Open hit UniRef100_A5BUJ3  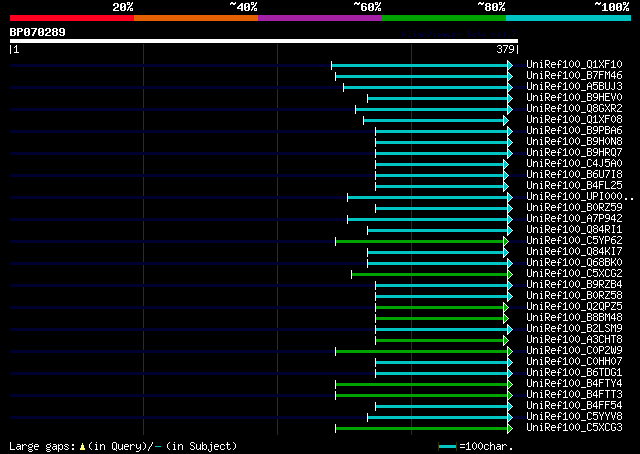tap(574, 87)
